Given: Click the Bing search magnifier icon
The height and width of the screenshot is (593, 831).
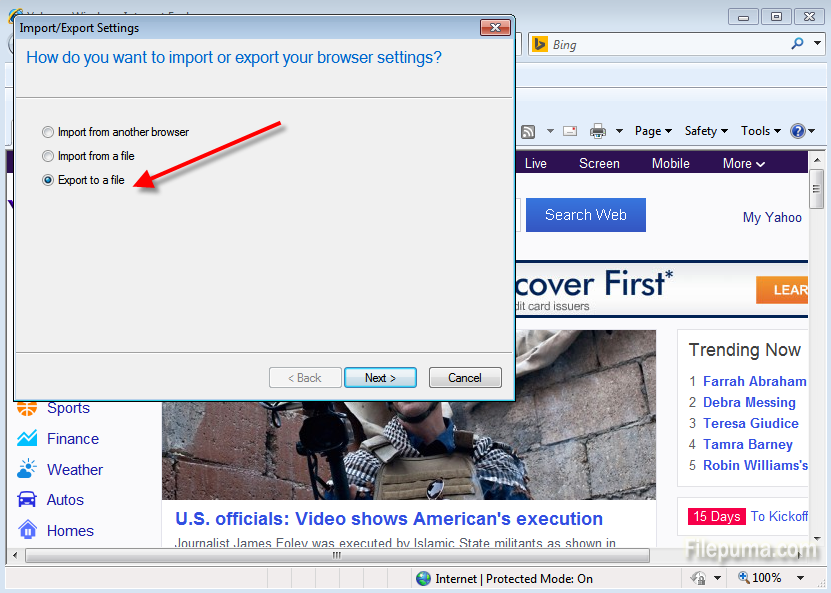Looking at the screenshot, I should [x=797, y=44].
